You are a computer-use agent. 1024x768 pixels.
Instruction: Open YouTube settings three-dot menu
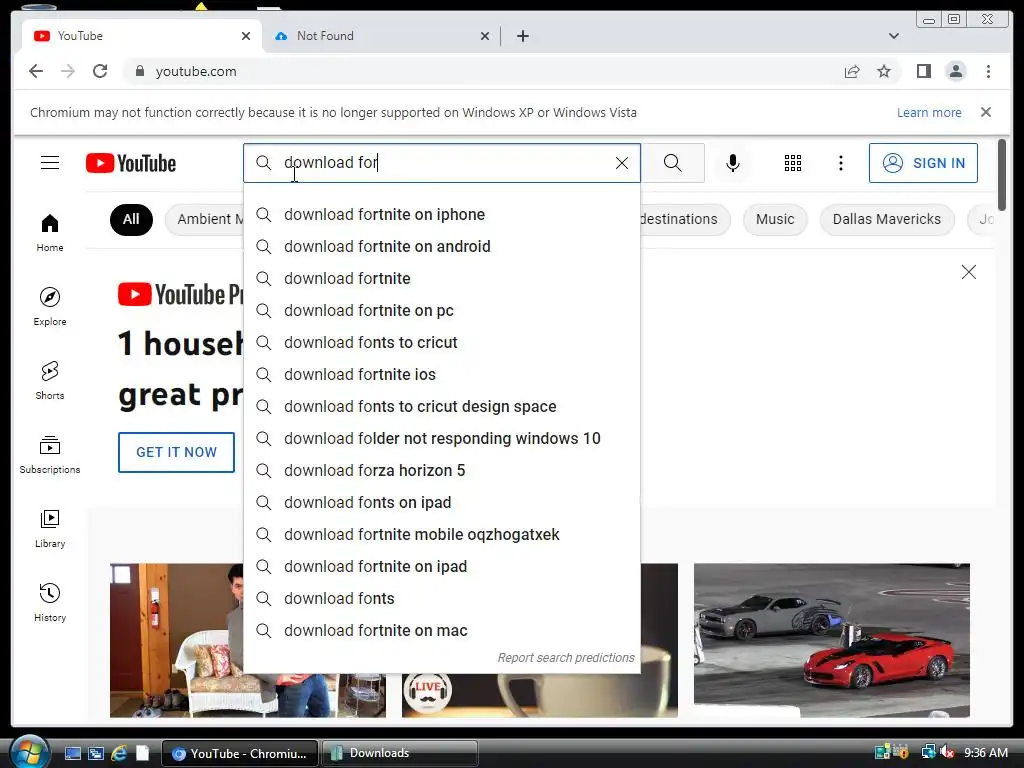[x=841, y=163]
